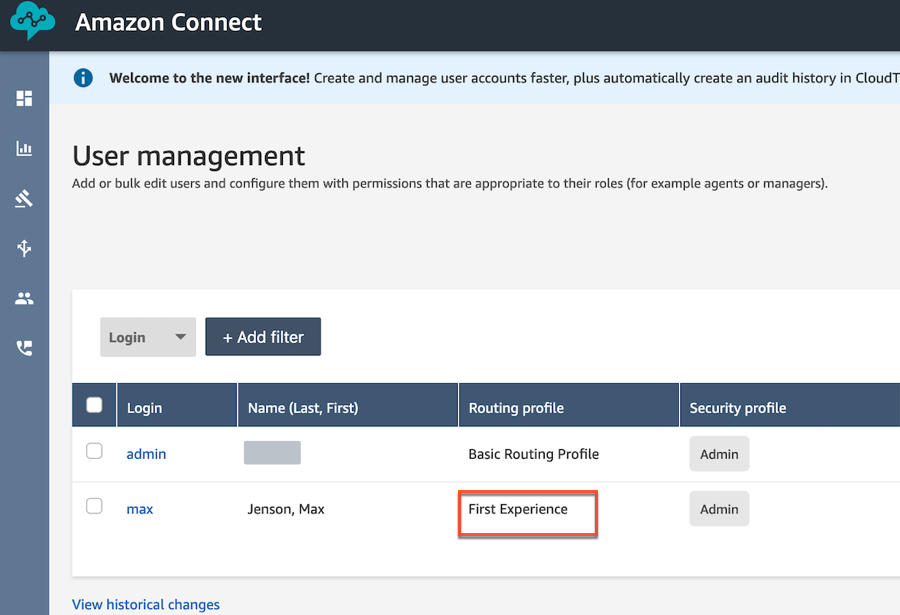Open the Phone channels sidebar icon
Image resolution: width=900 pixels, height=615 pixels.
(x=24, y=348)
